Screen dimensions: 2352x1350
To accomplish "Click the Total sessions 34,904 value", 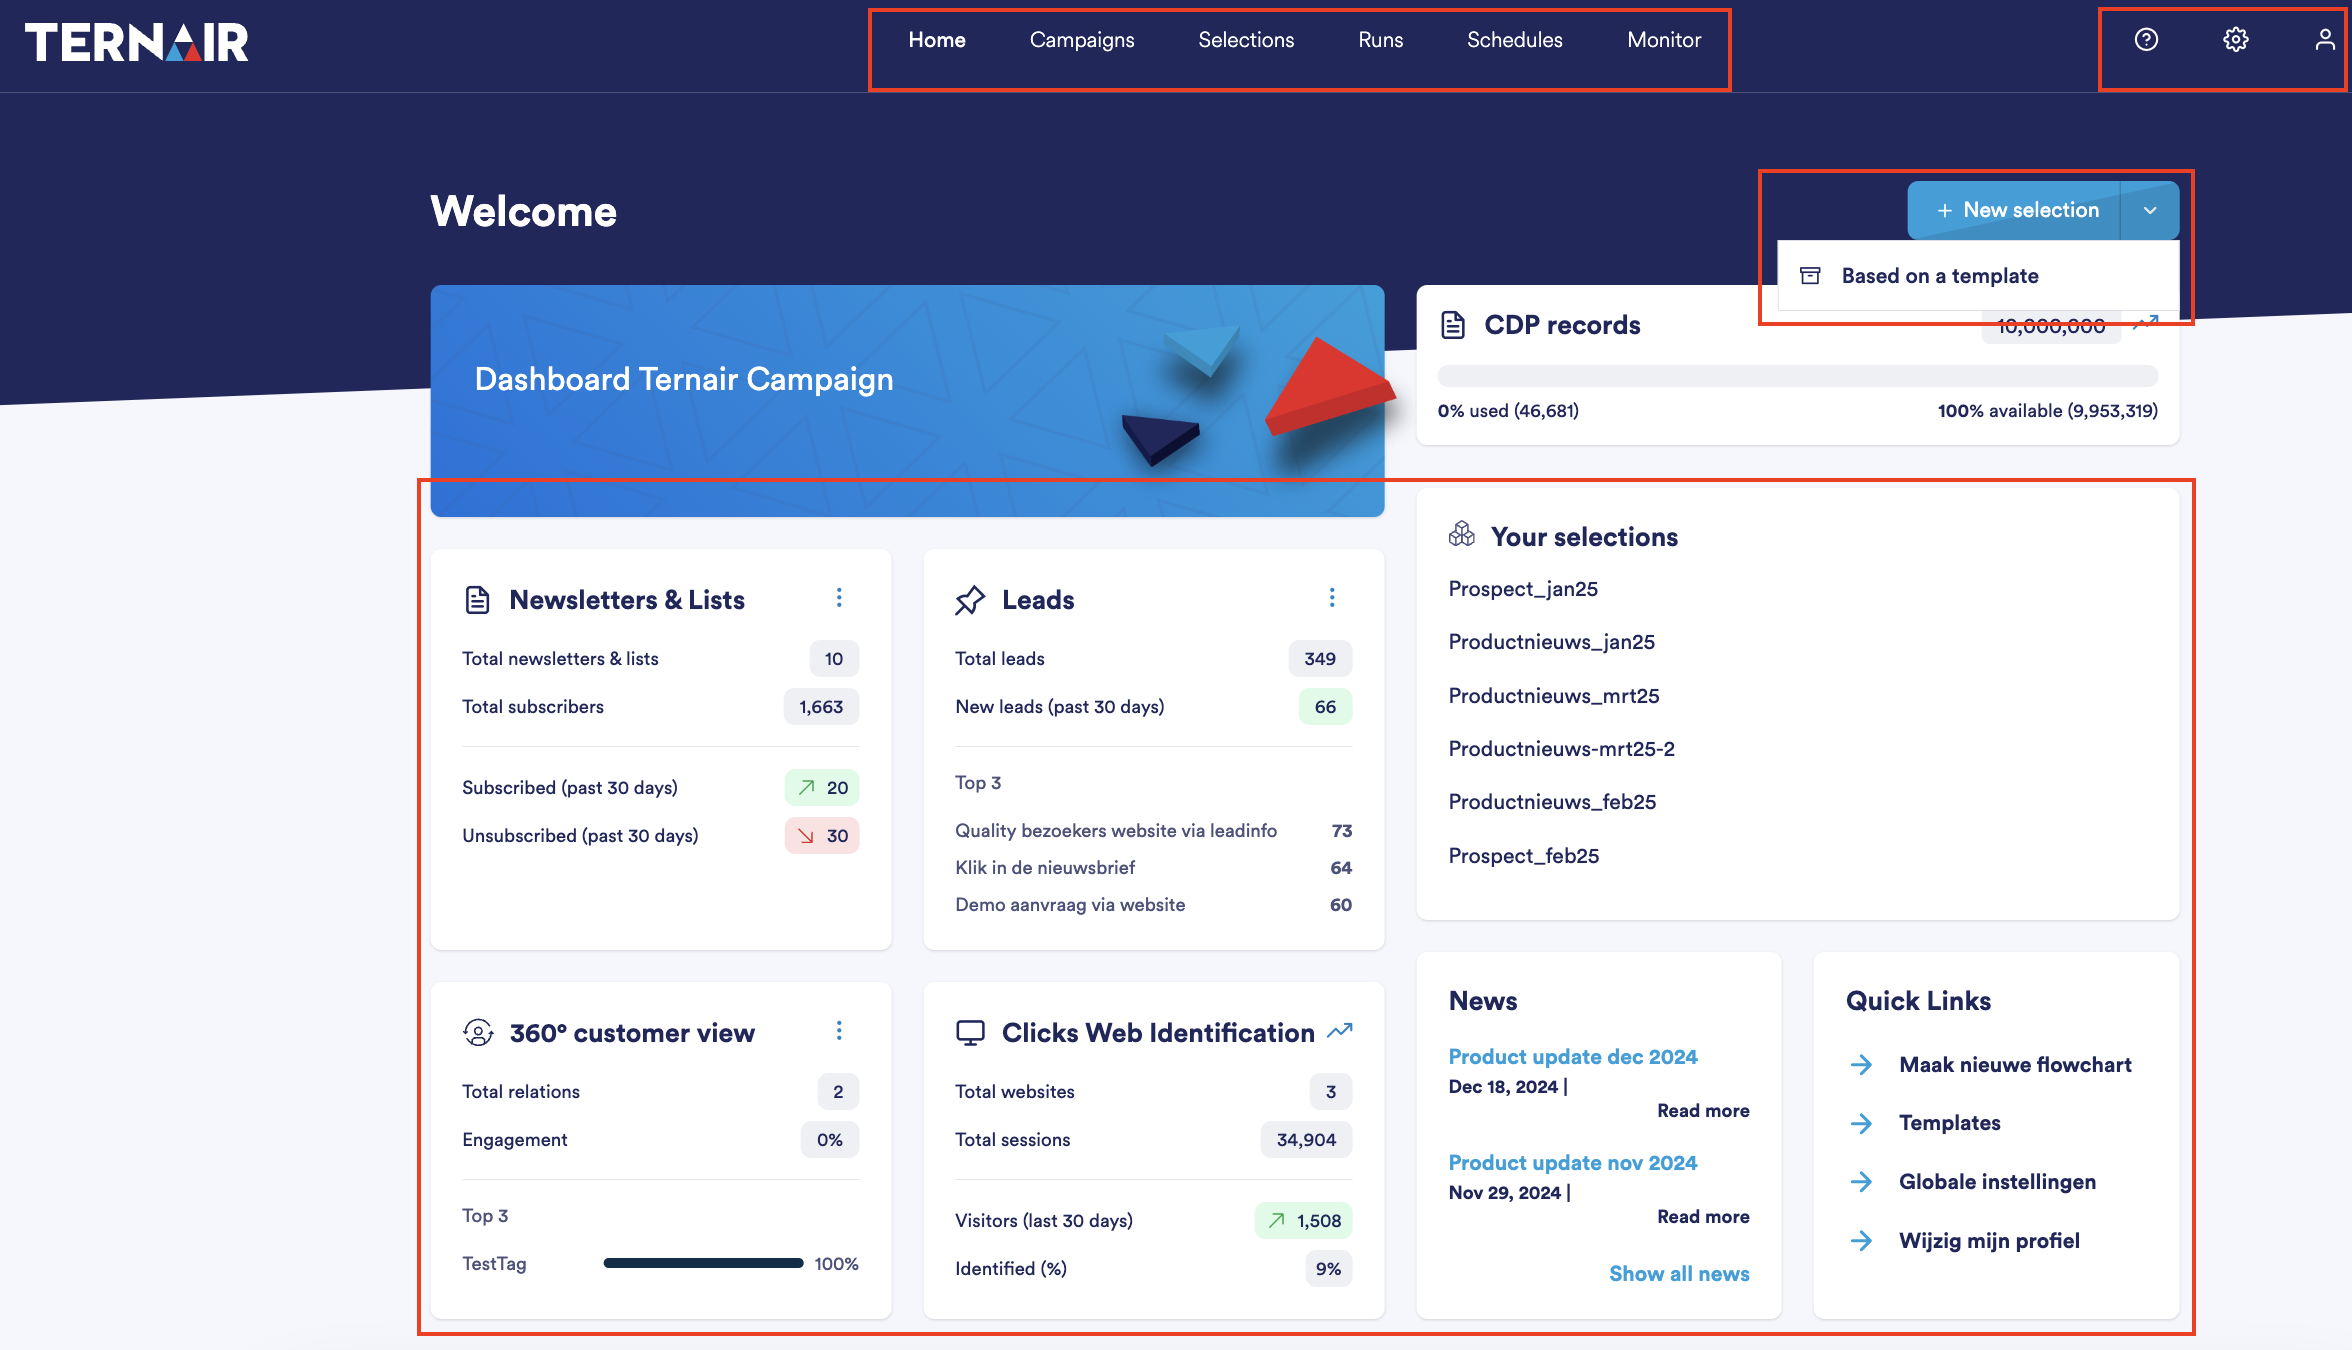I will click(1306, 1140).
